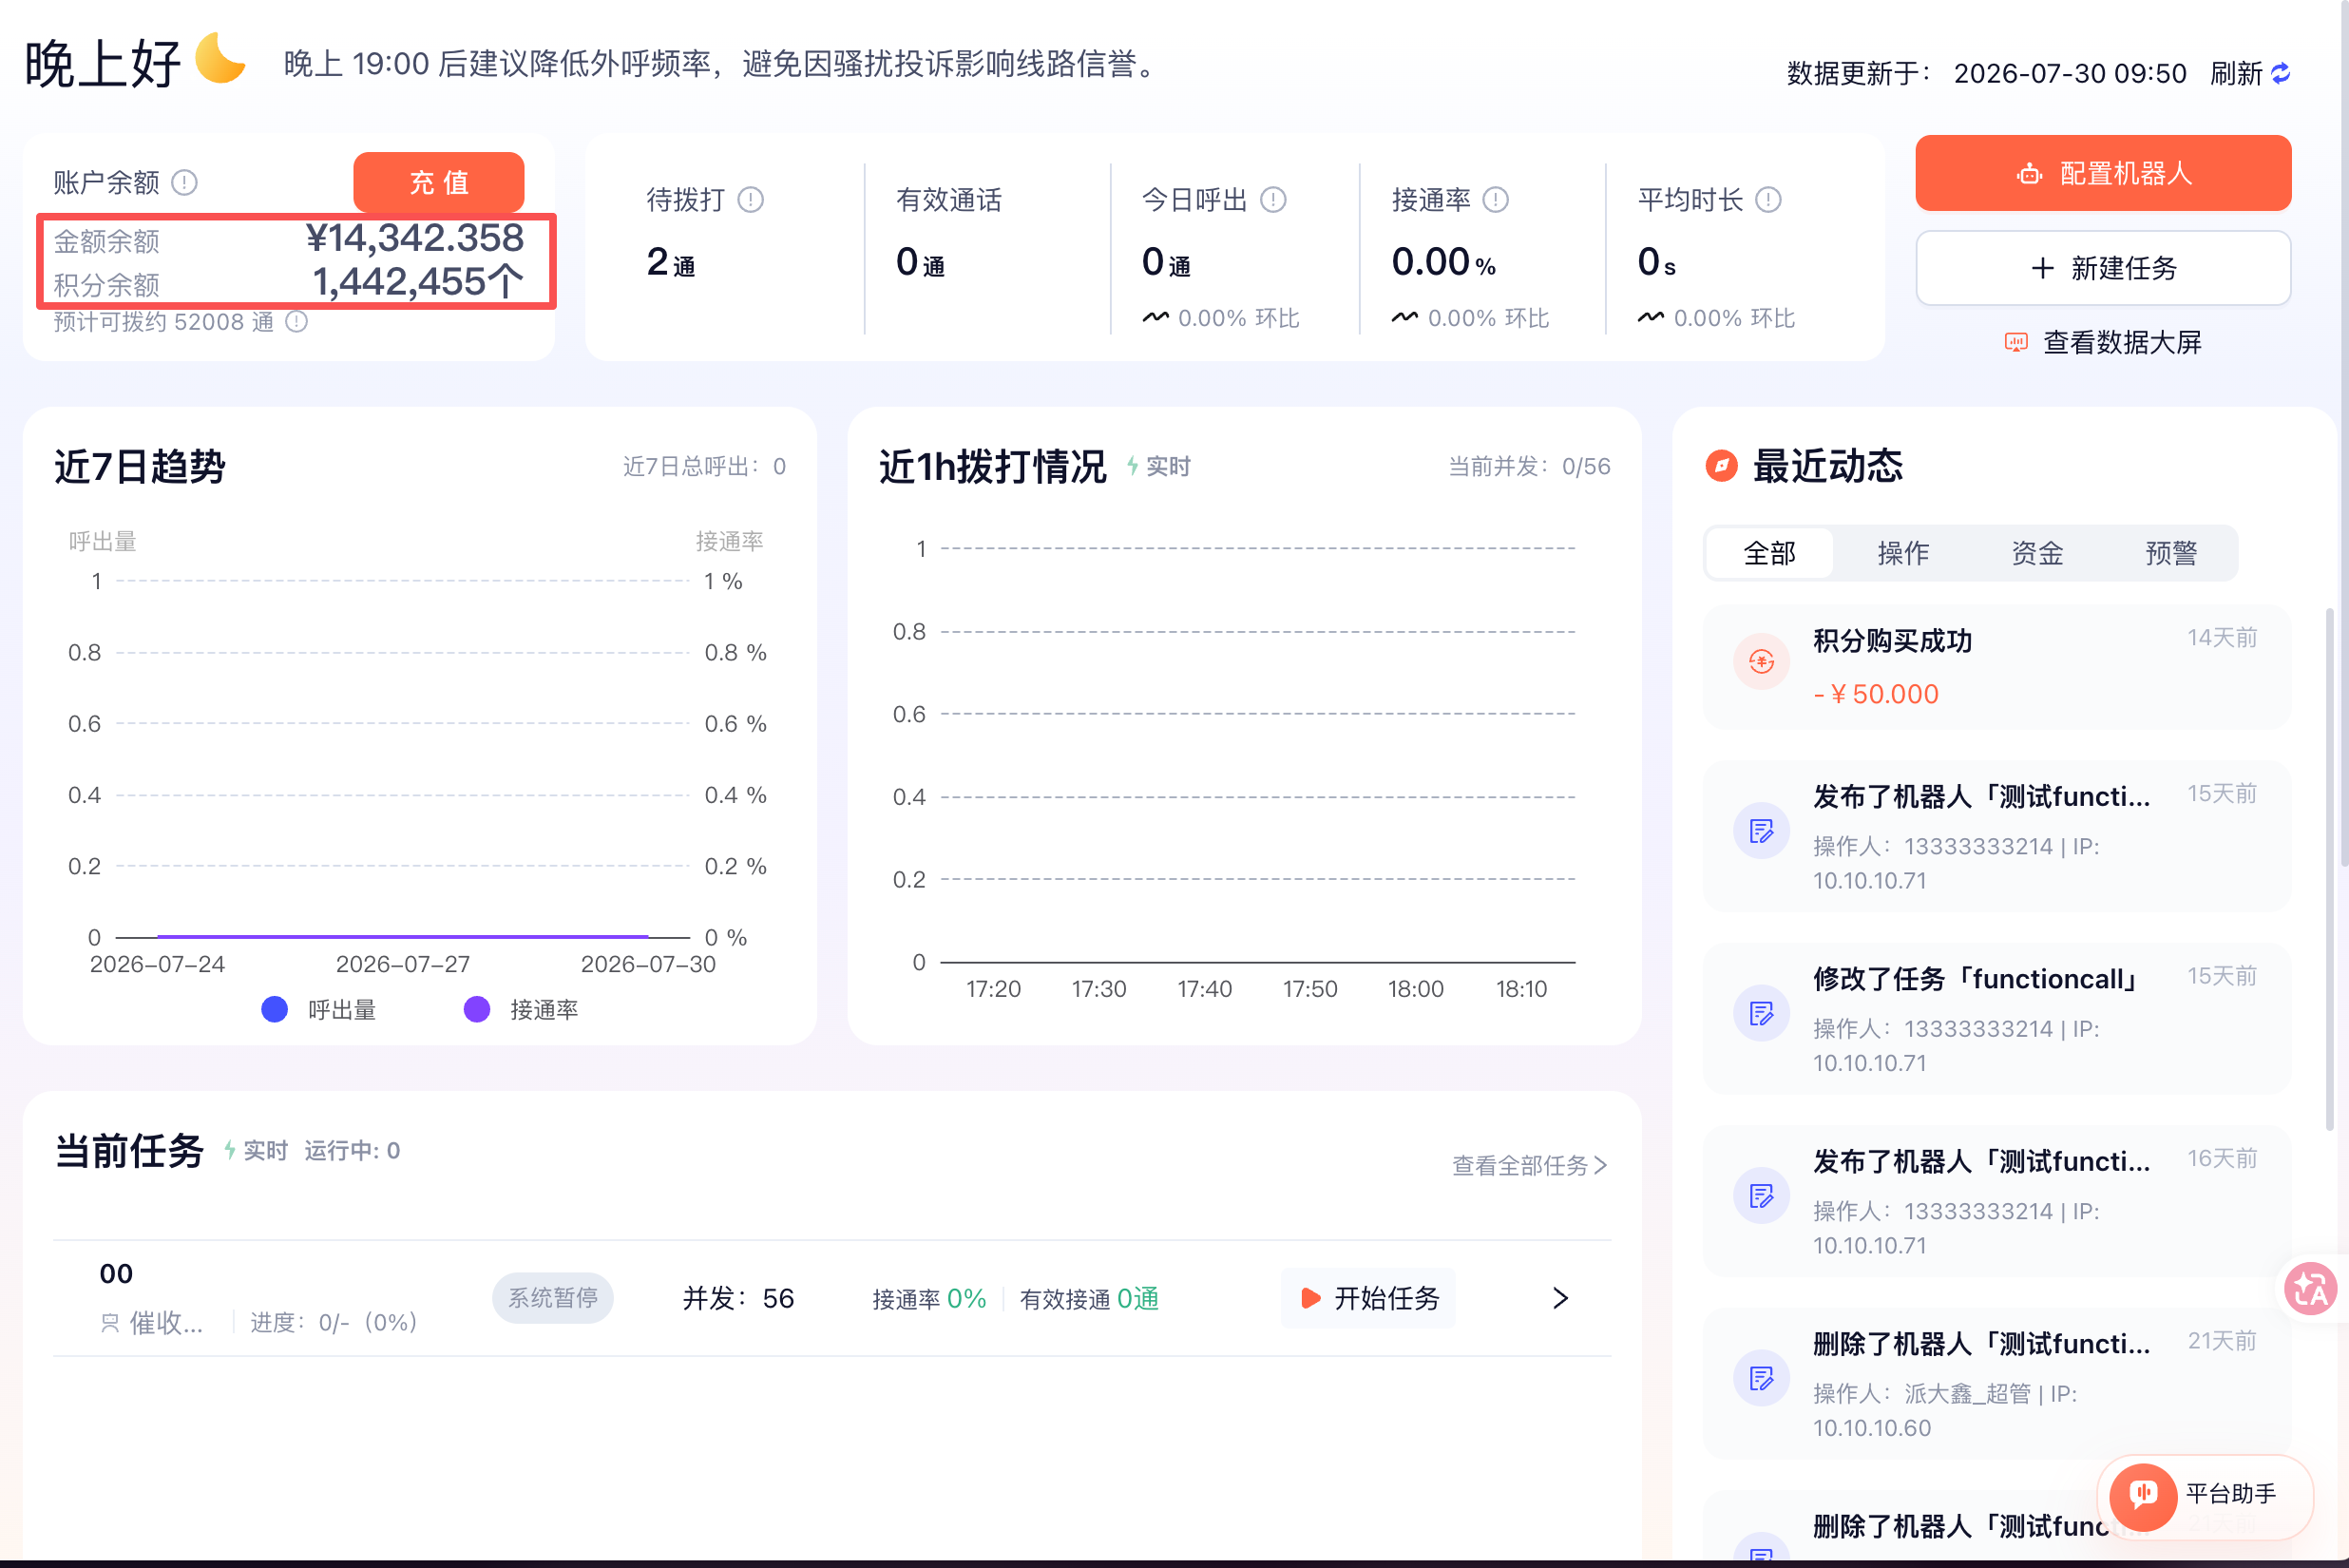This screenshot has width=2349, height=1568.
Task: Click the trend icon under 今日呼出 环比
Action: pos(1155,318)
